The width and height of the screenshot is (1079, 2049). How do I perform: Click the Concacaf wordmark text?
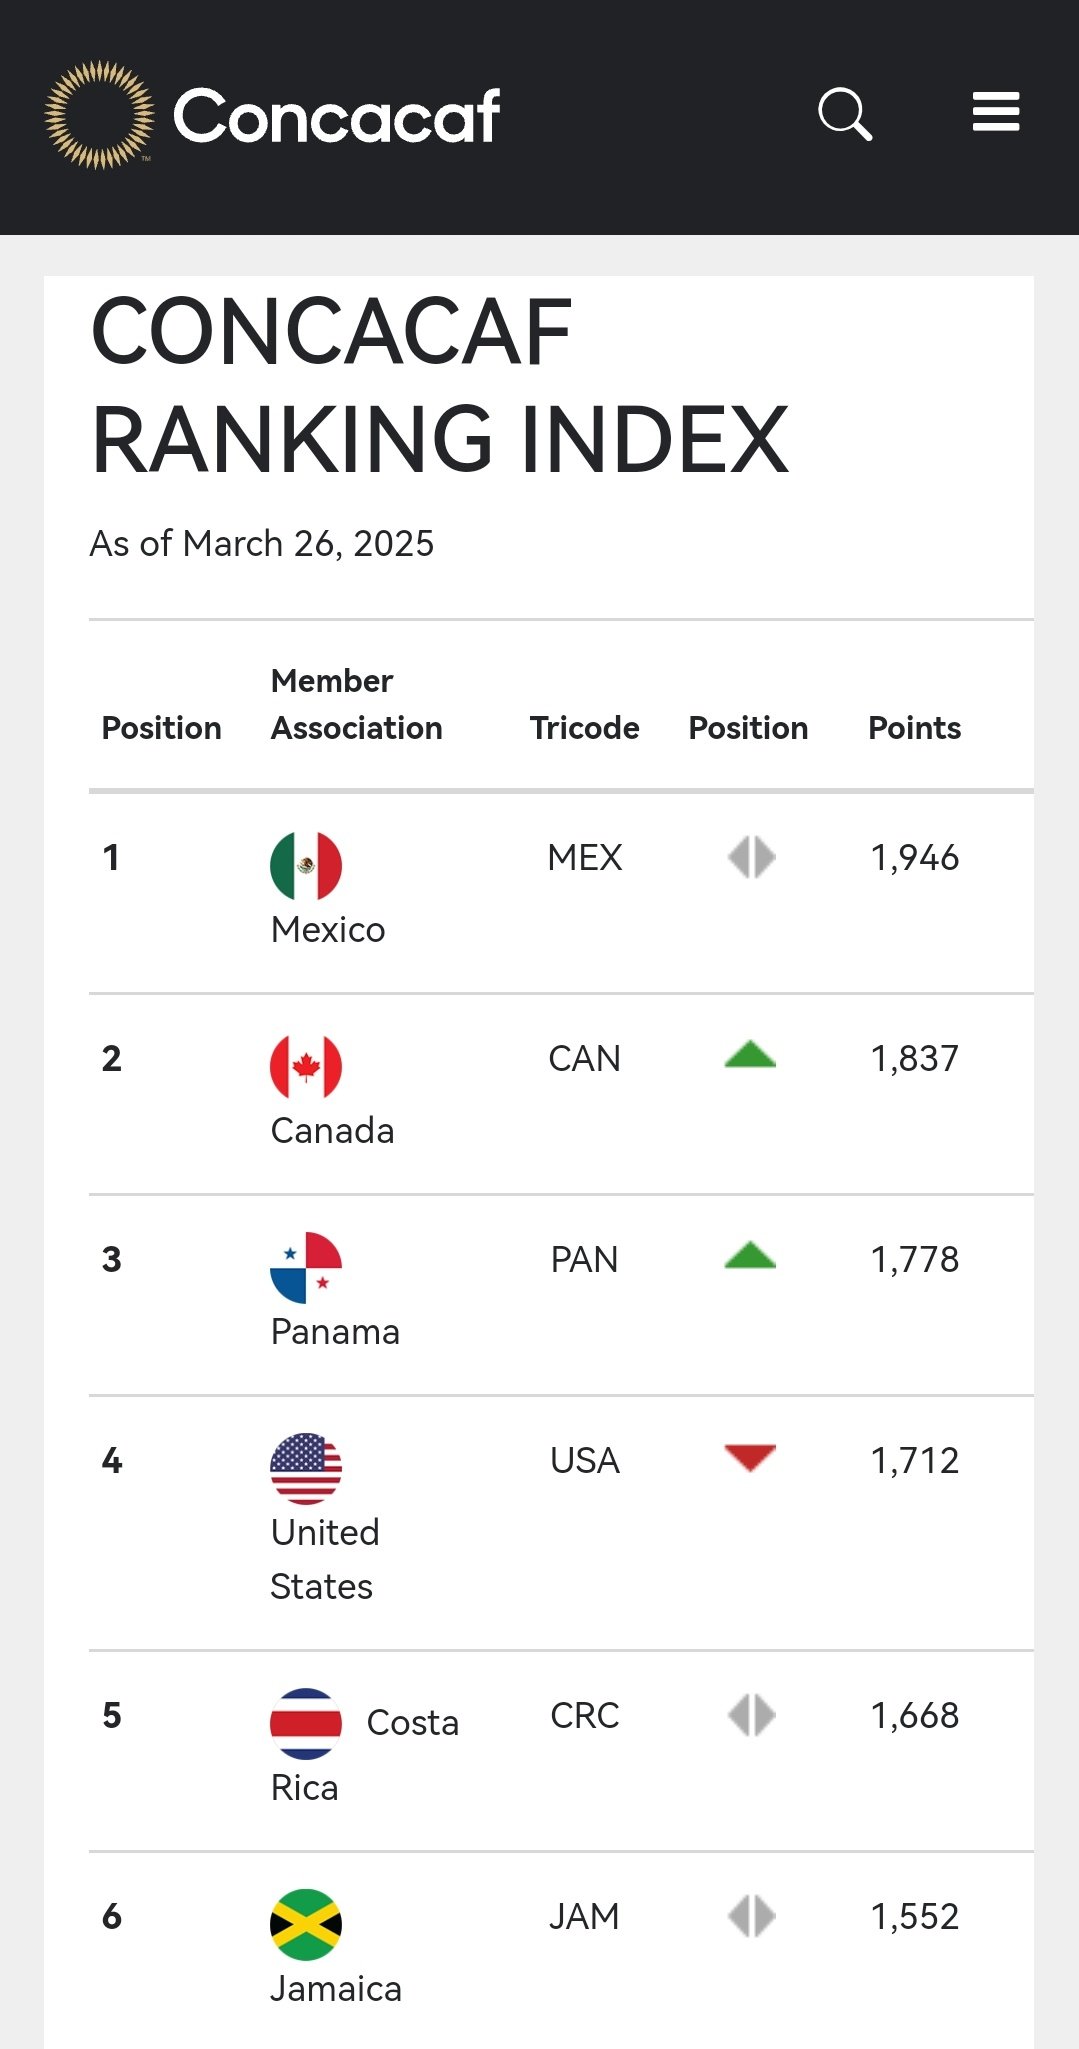pyautogui.click(x=336, y=116)
